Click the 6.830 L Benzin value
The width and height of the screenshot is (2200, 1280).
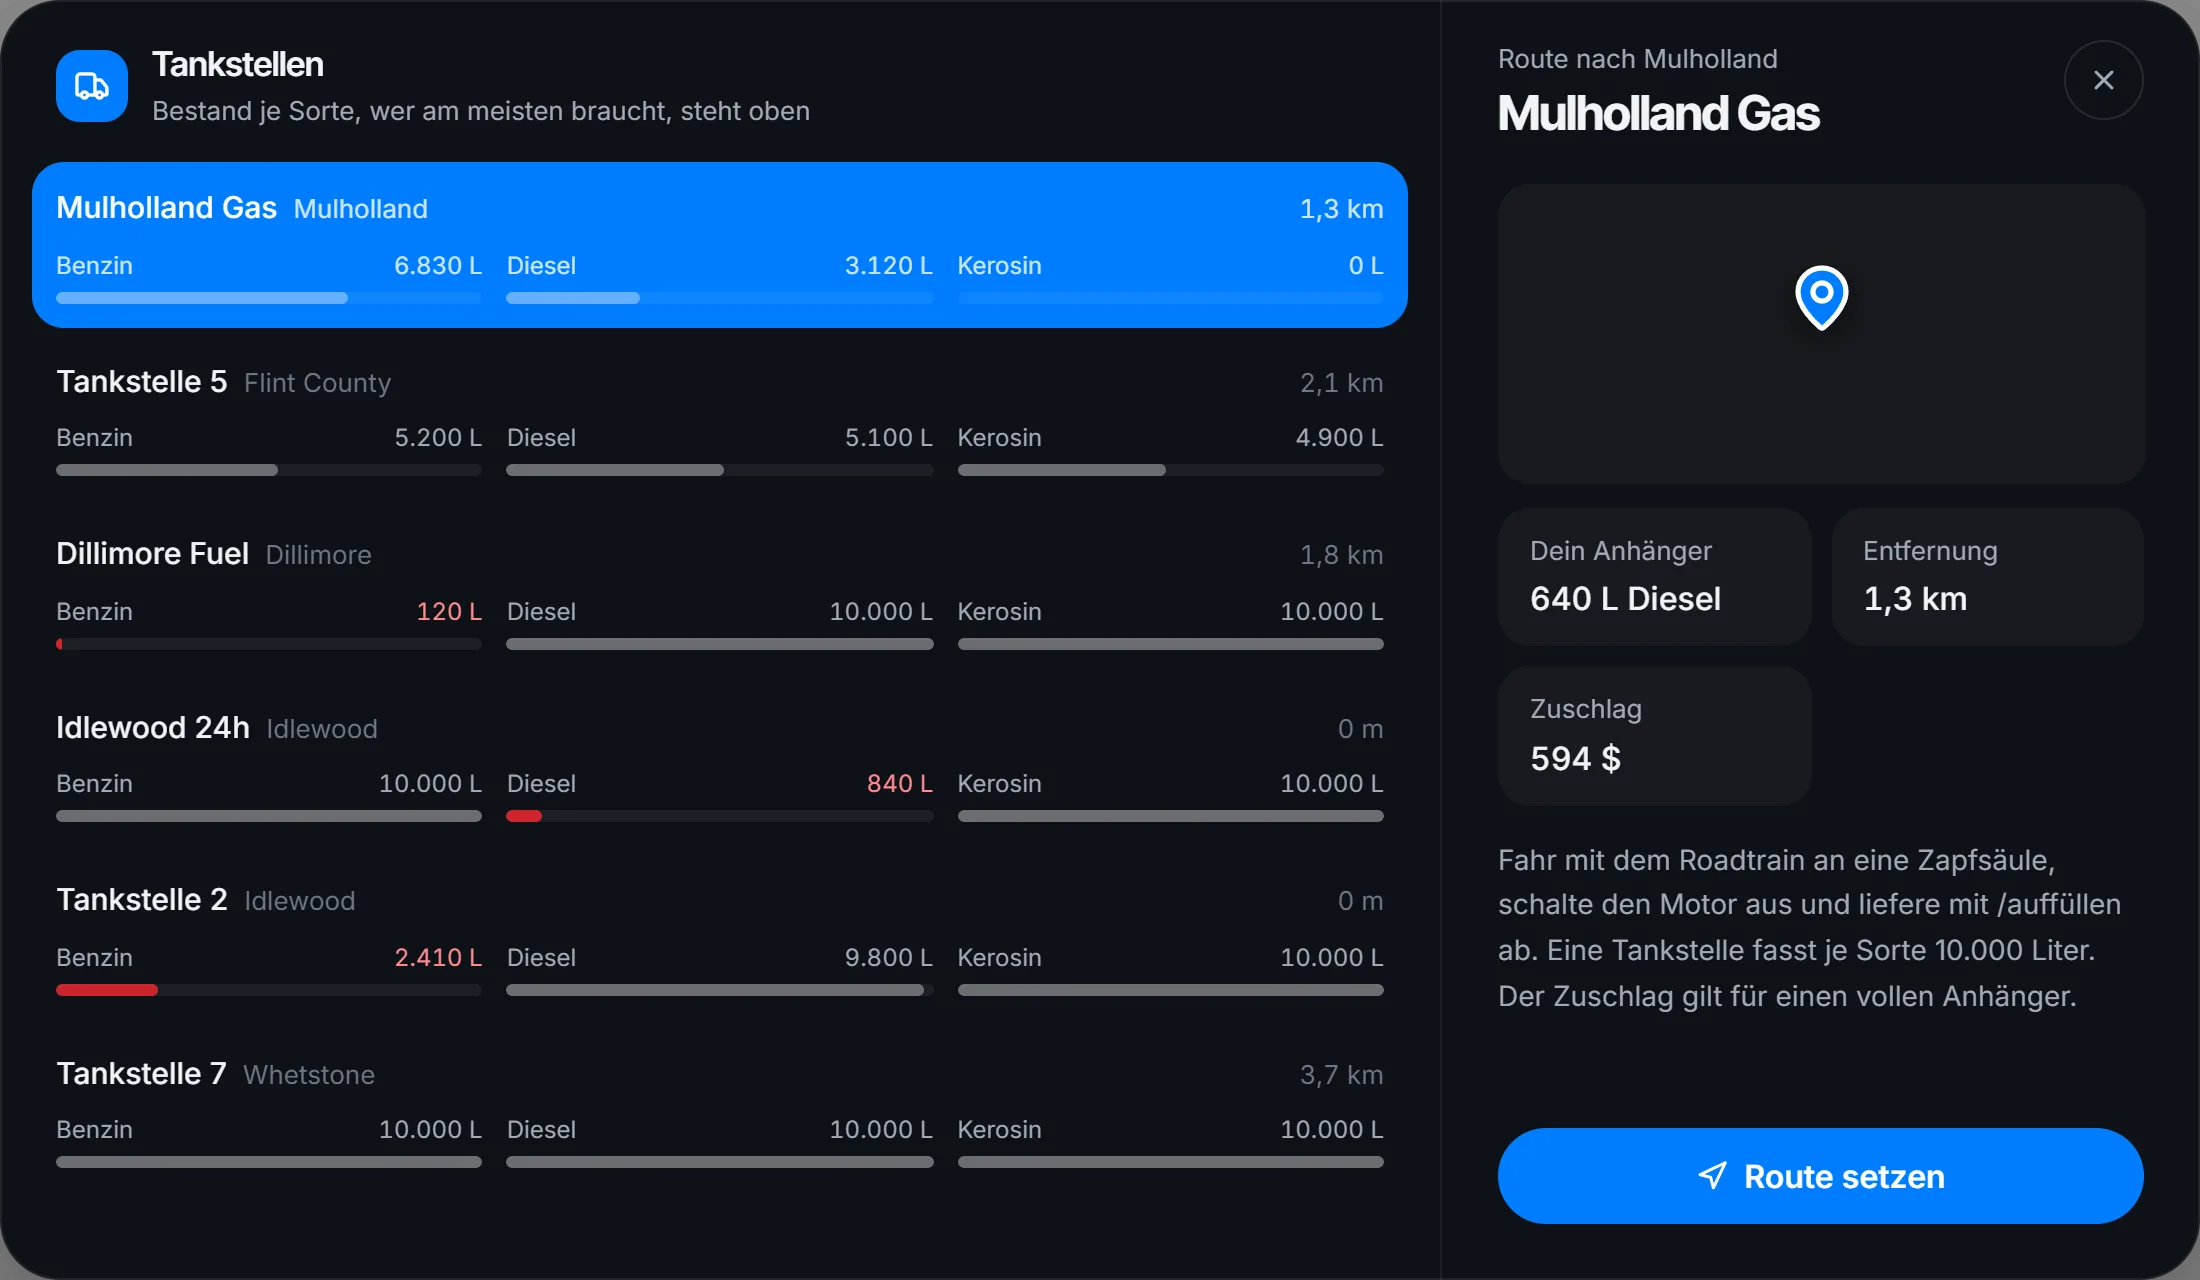pyautogui.click(x=438, y=265)
